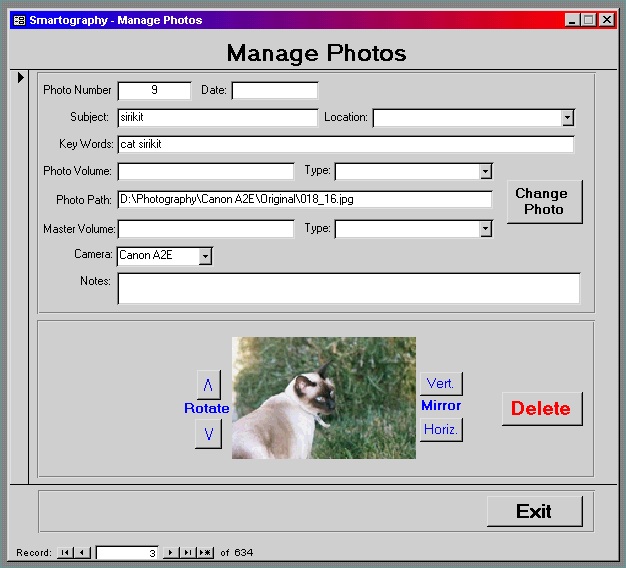Open the Location dropdown
This screenshot has width=626, height=568.
pyautogui.click(x=567, y=118)
